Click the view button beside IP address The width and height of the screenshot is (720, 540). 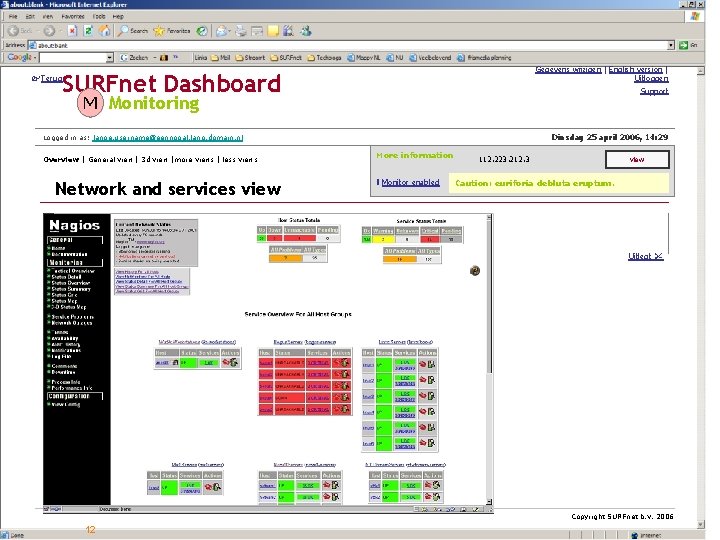[x=637, y=160]
